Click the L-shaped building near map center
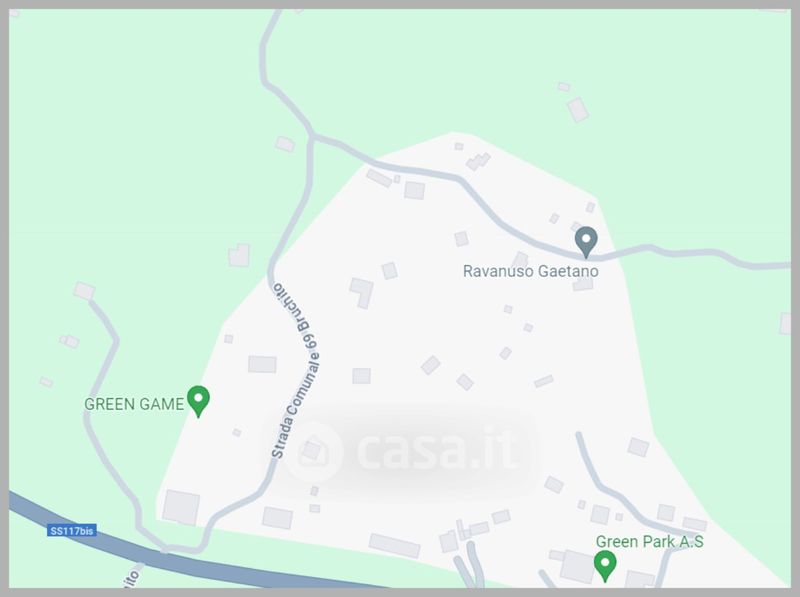 tap(362, 292)
